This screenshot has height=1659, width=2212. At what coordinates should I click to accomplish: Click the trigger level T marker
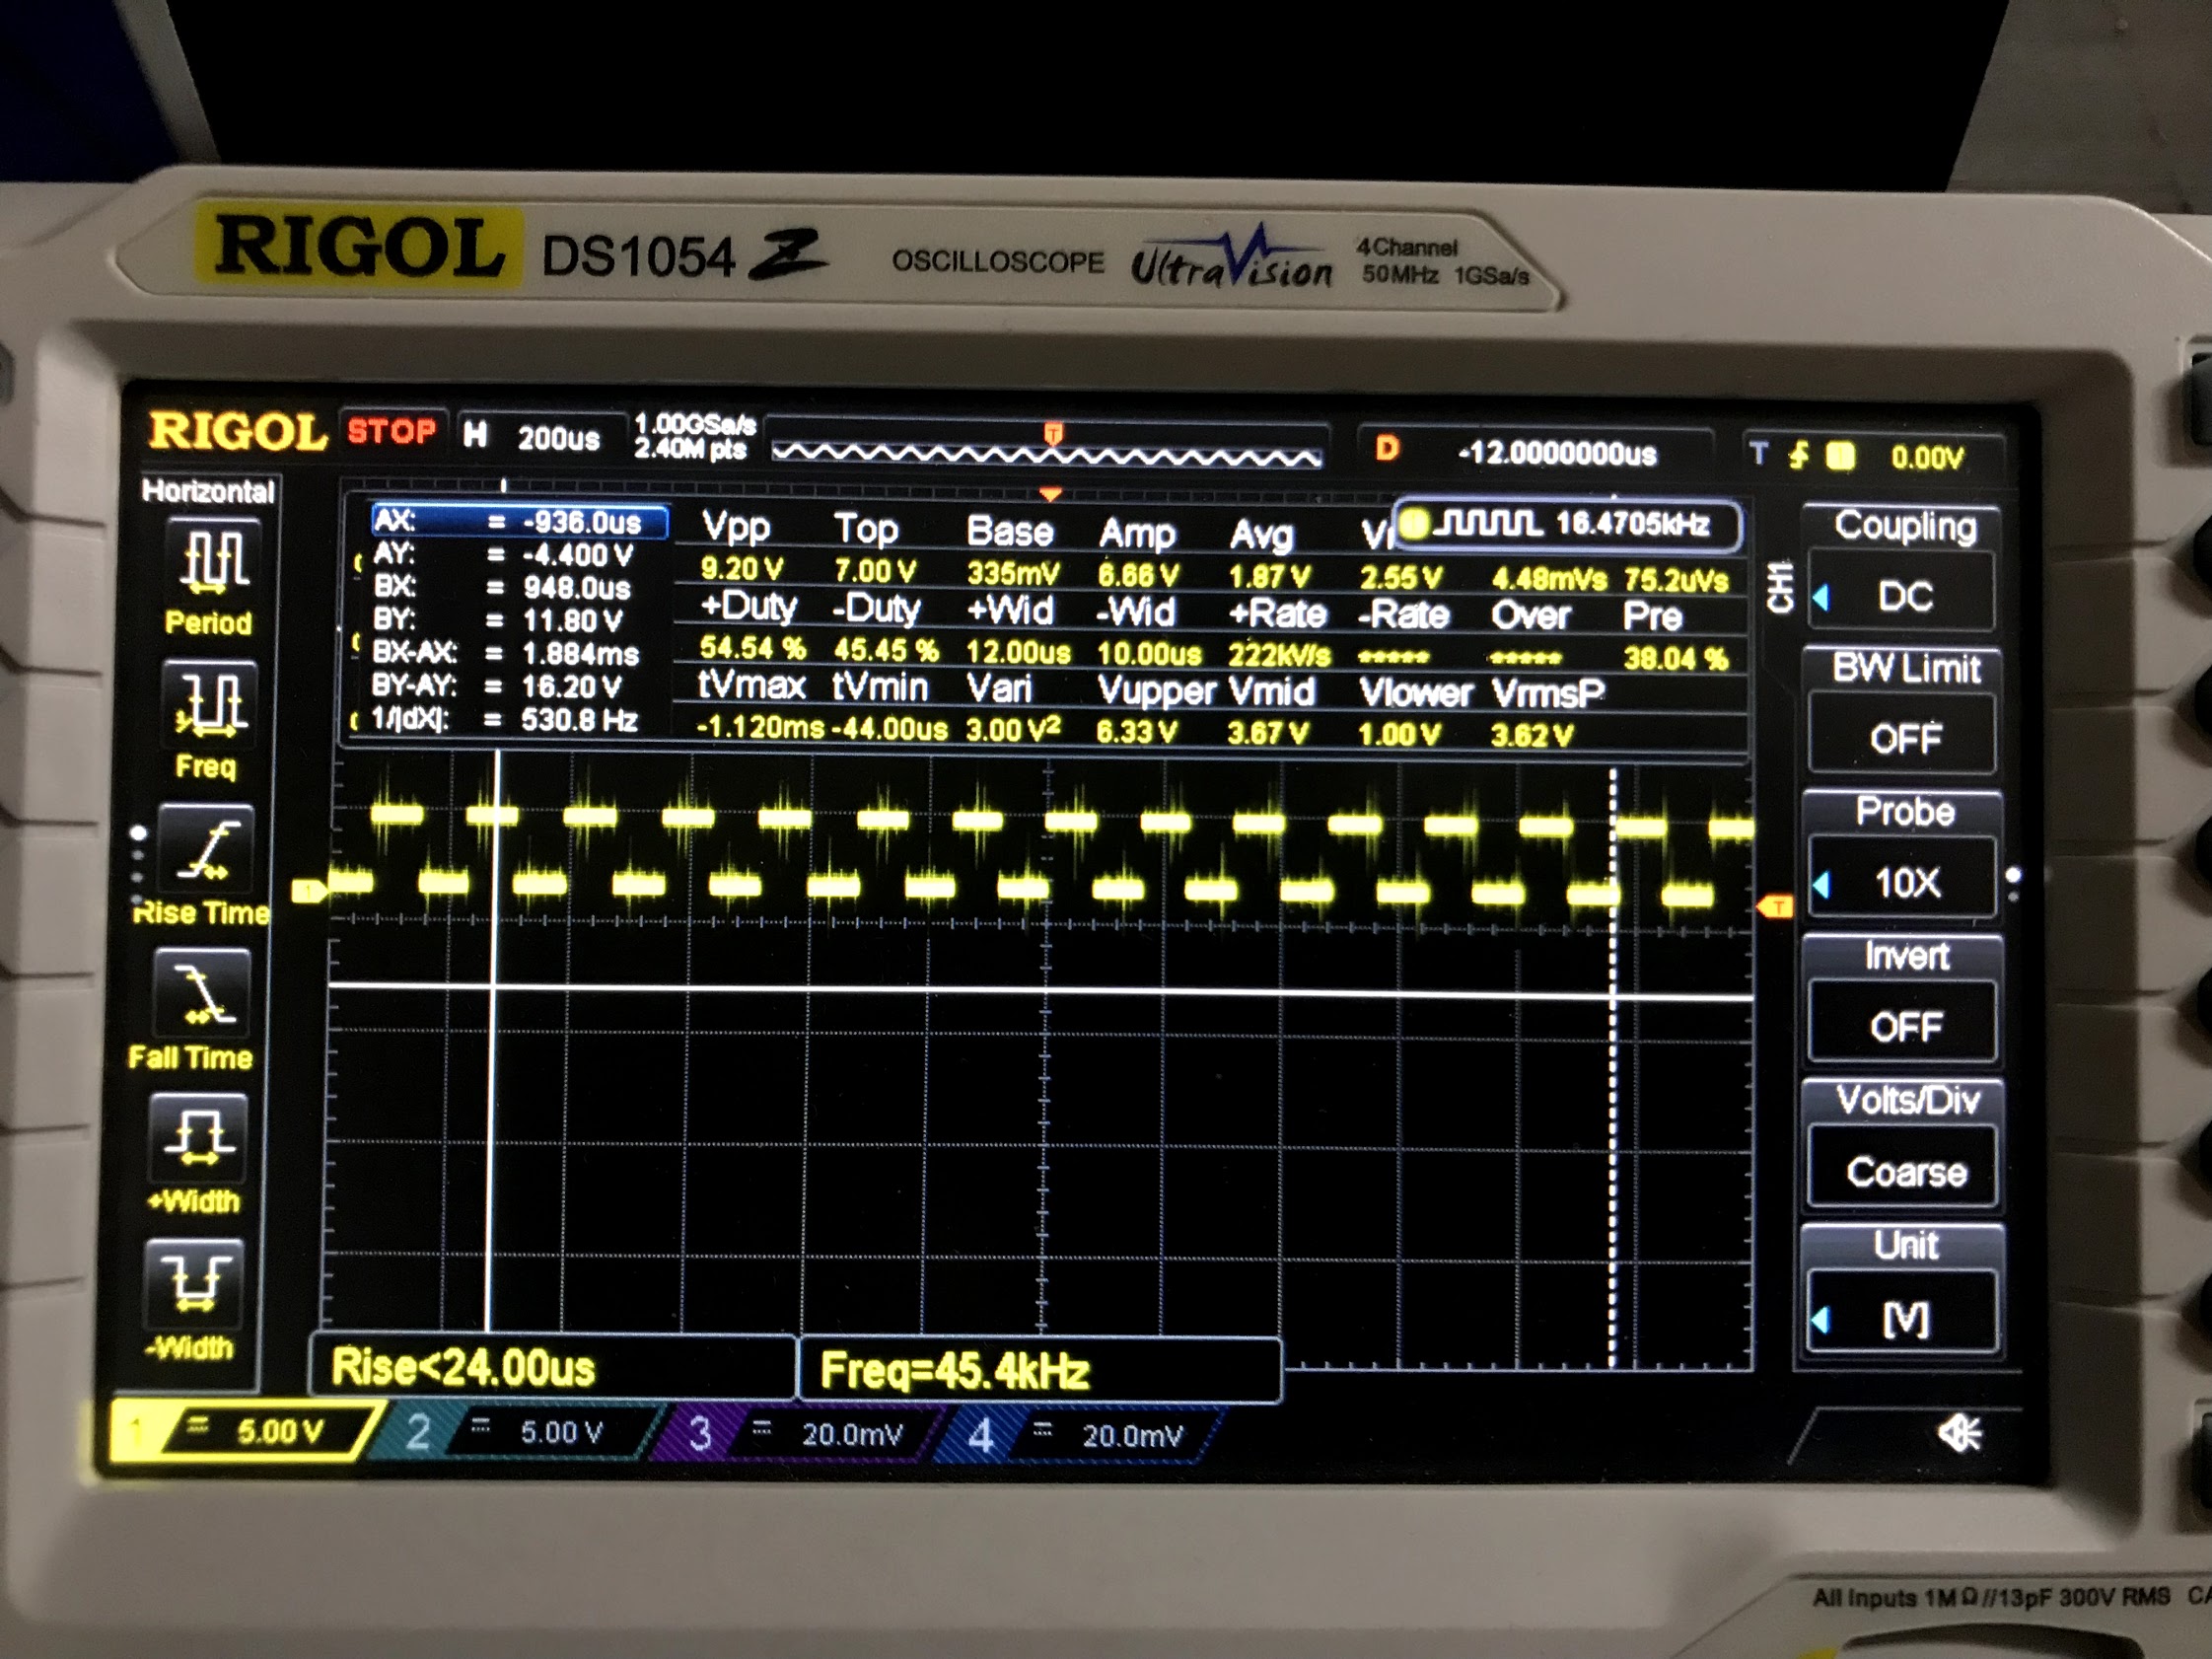(x=1774, y=907)
